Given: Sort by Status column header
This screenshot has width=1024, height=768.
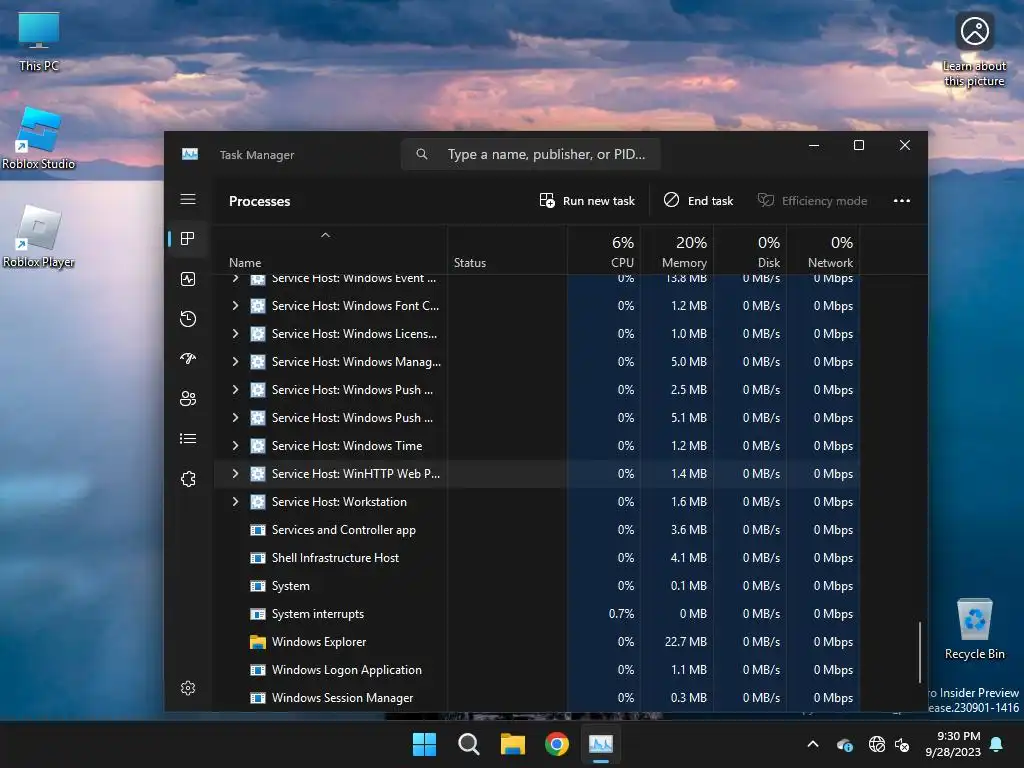Looking at the screenshot, I should pos(507,250).
